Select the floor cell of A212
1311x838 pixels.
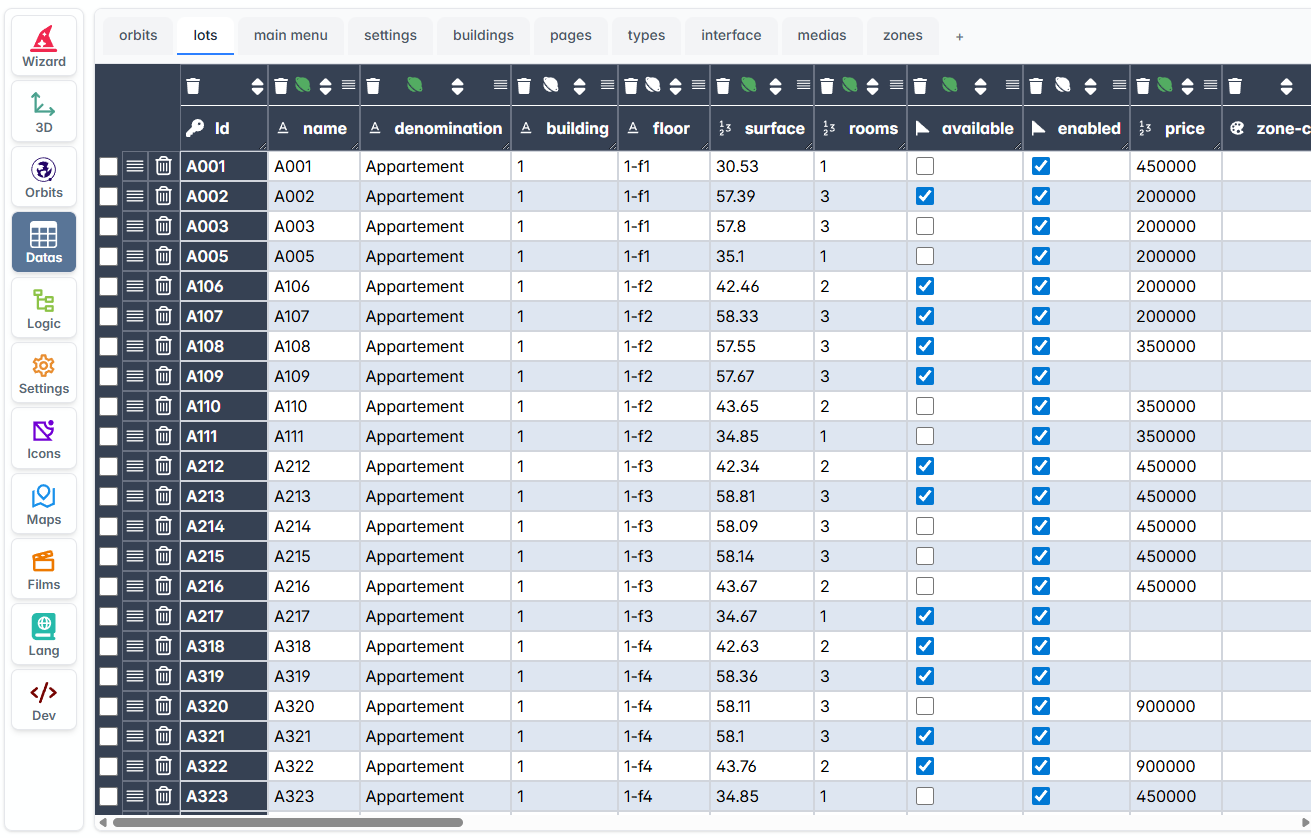click(x=664, y=466)
